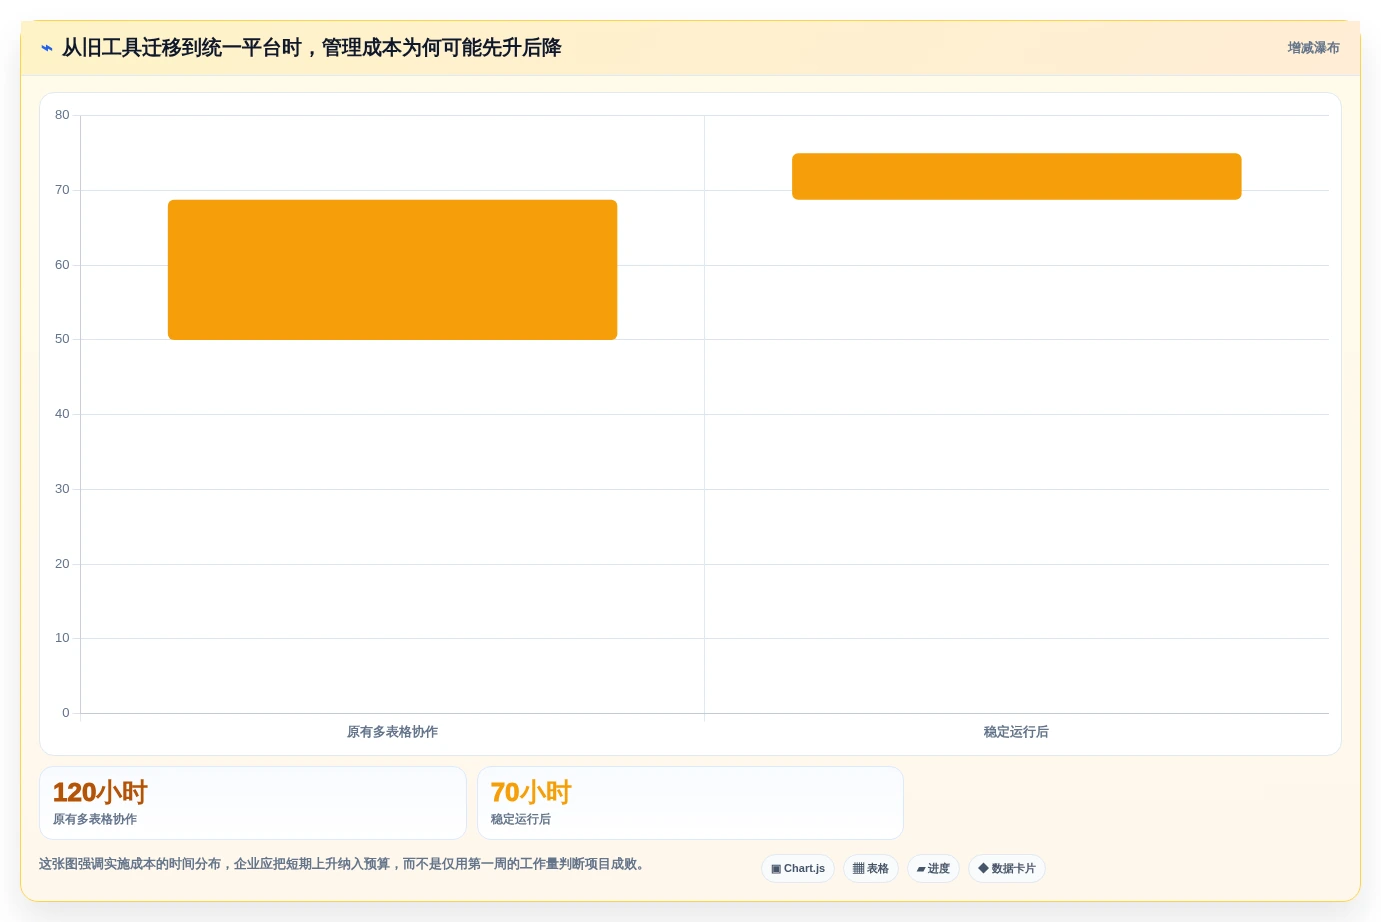Click the 稳定运行后 x-axis label
Image resolution: width=1381 pixels, height=922 pixels.
[x=1016, y=732]
